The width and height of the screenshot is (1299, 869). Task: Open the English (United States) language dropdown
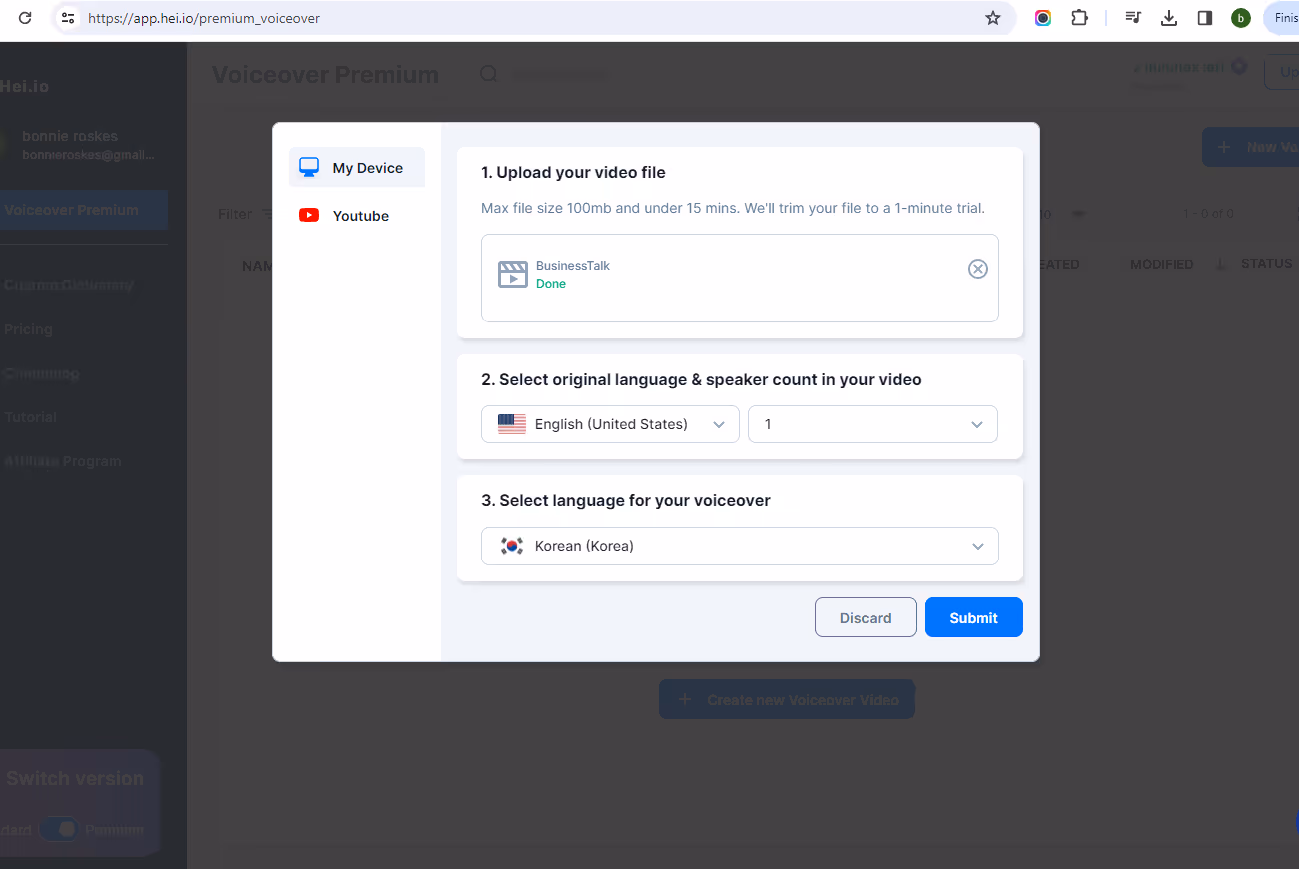coord(610,424)
